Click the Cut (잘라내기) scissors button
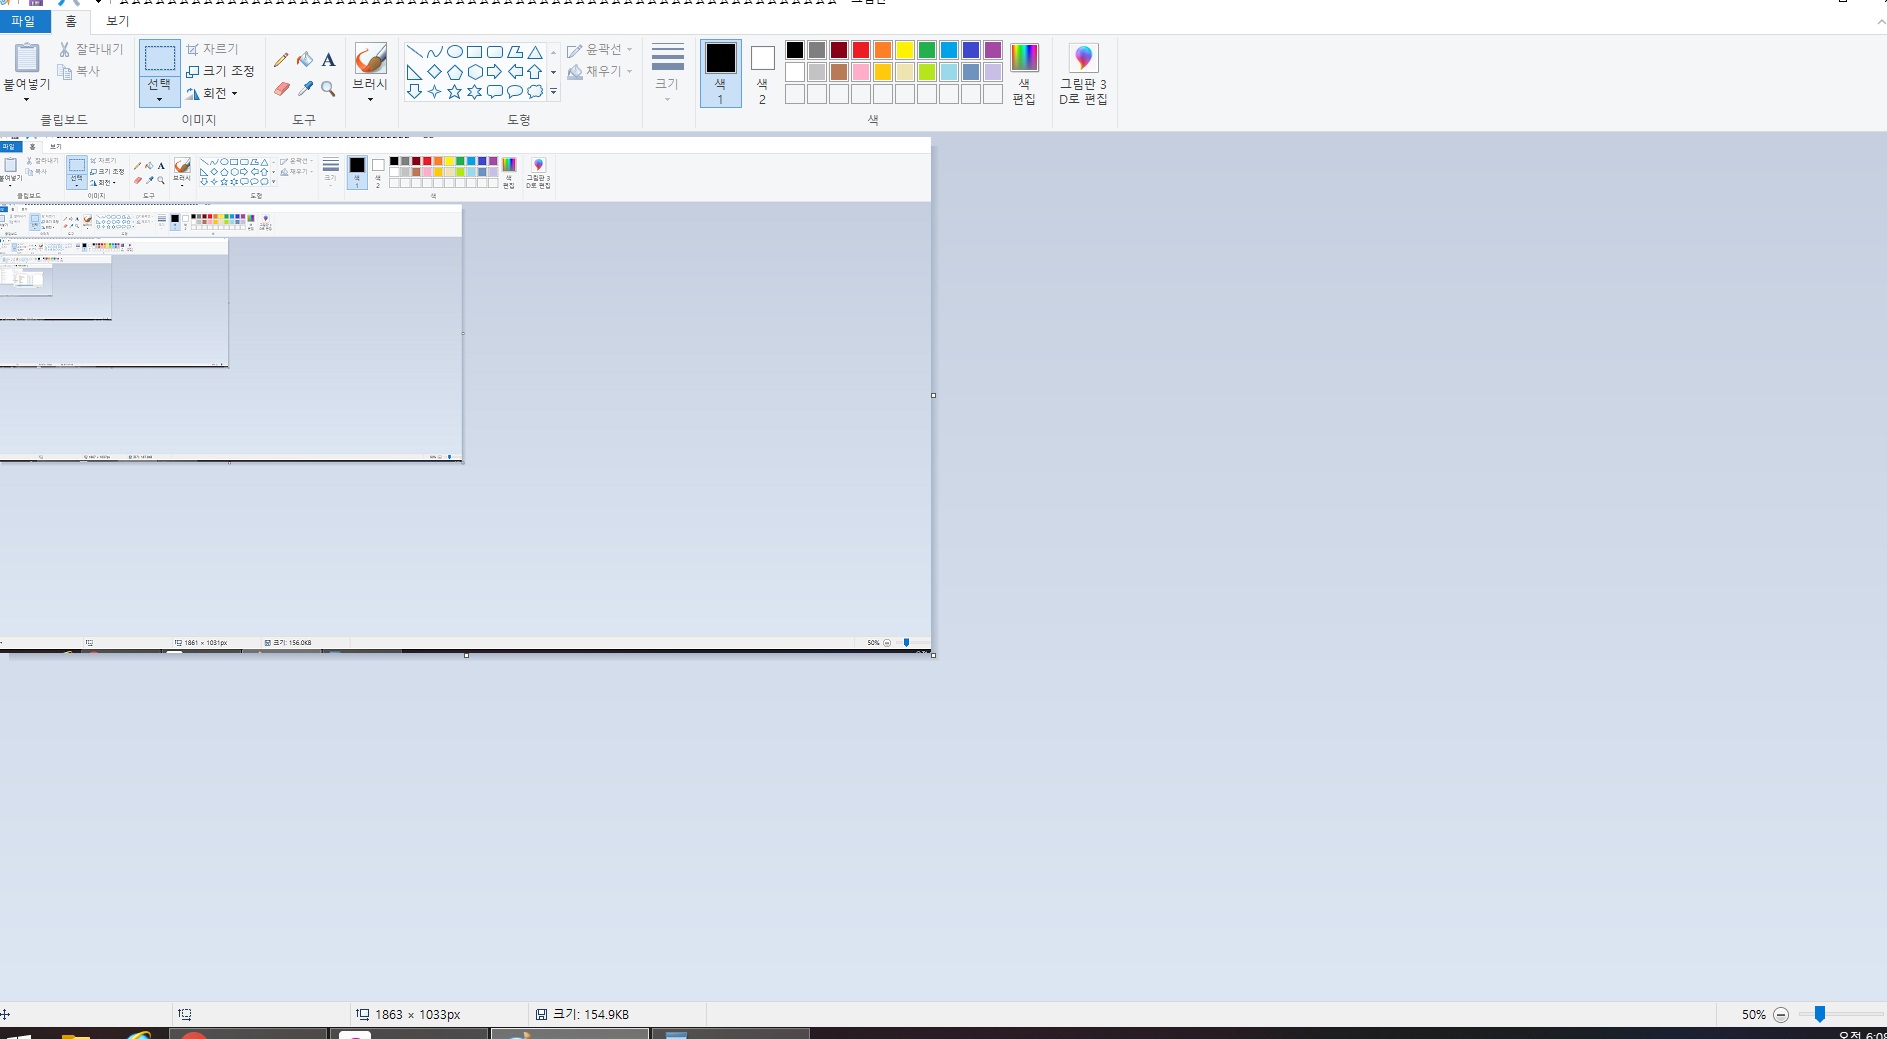 click(x=90, y=49)
